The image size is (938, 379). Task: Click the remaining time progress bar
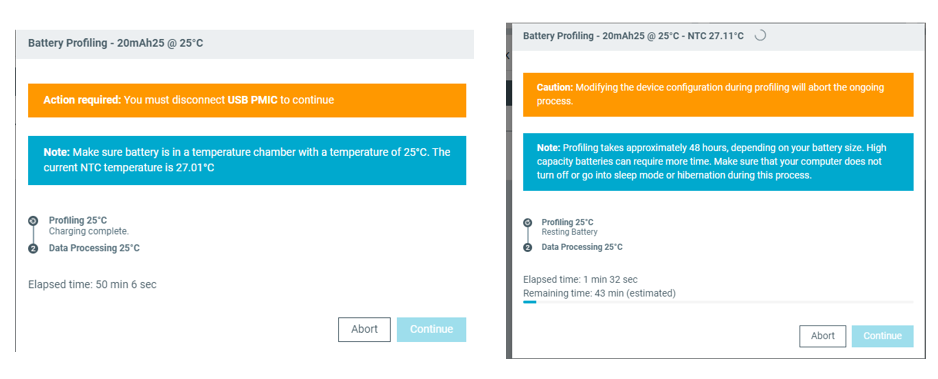click(718, 302)
